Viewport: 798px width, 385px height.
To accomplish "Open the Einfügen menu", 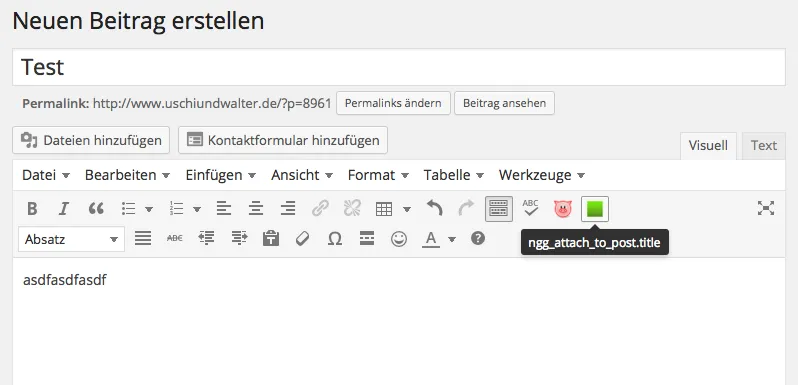I will (220, 175).
